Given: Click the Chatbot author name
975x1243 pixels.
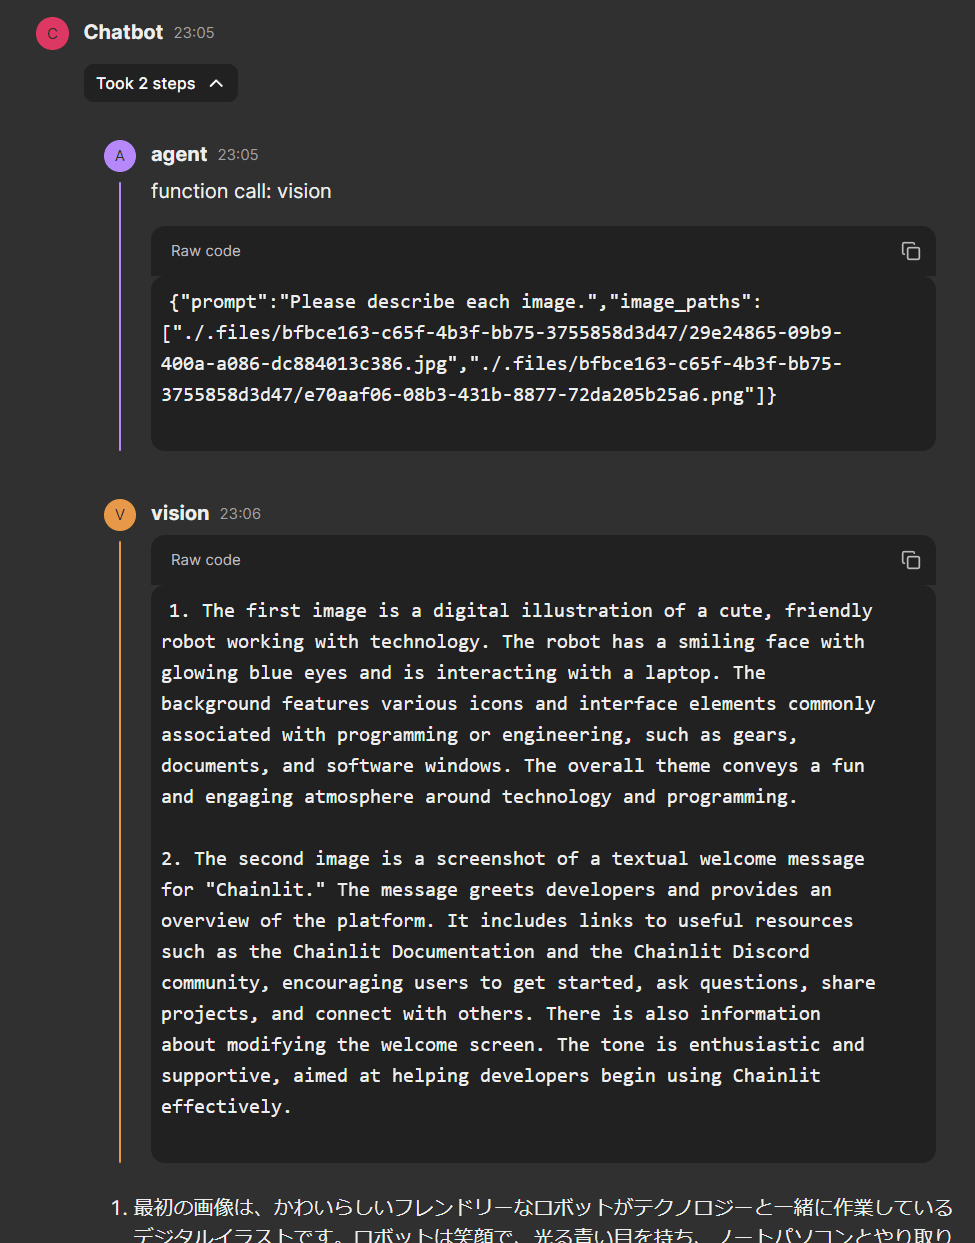Looking at the screenshot, I should 123,32.
